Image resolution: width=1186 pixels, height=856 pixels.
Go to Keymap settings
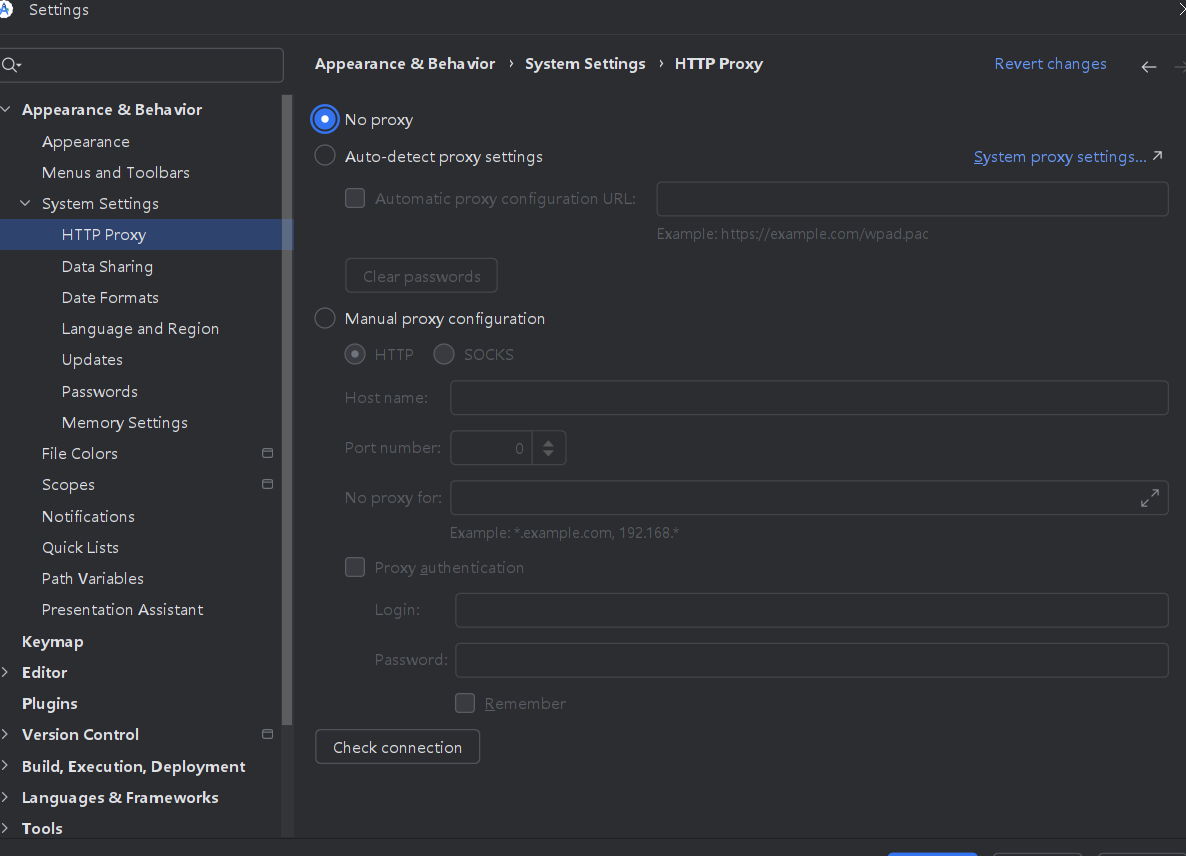coord(52,641)
